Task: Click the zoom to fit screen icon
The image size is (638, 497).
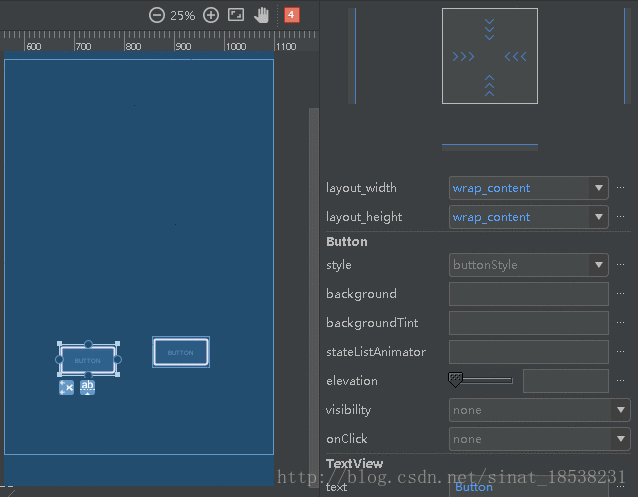Action: (x=236, y=15)
